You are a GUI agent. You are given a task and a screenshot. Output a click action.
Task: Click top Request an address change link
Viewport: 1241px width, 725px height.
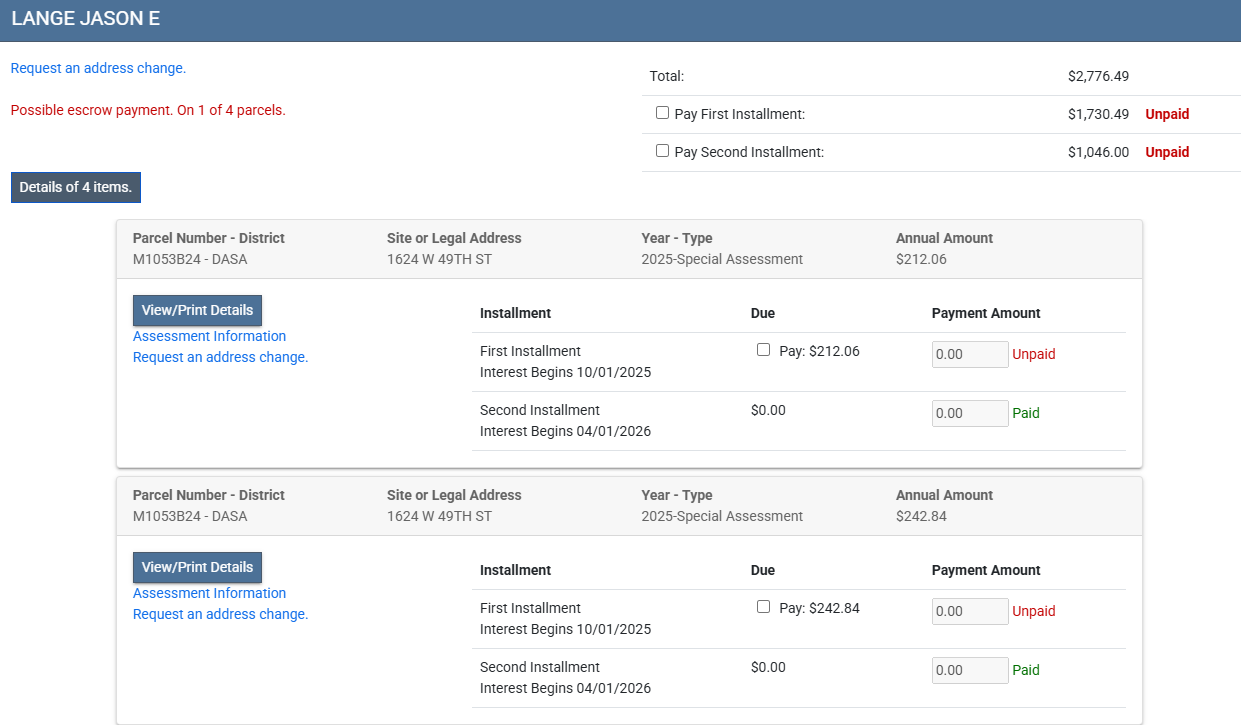(x=98, y=69)
